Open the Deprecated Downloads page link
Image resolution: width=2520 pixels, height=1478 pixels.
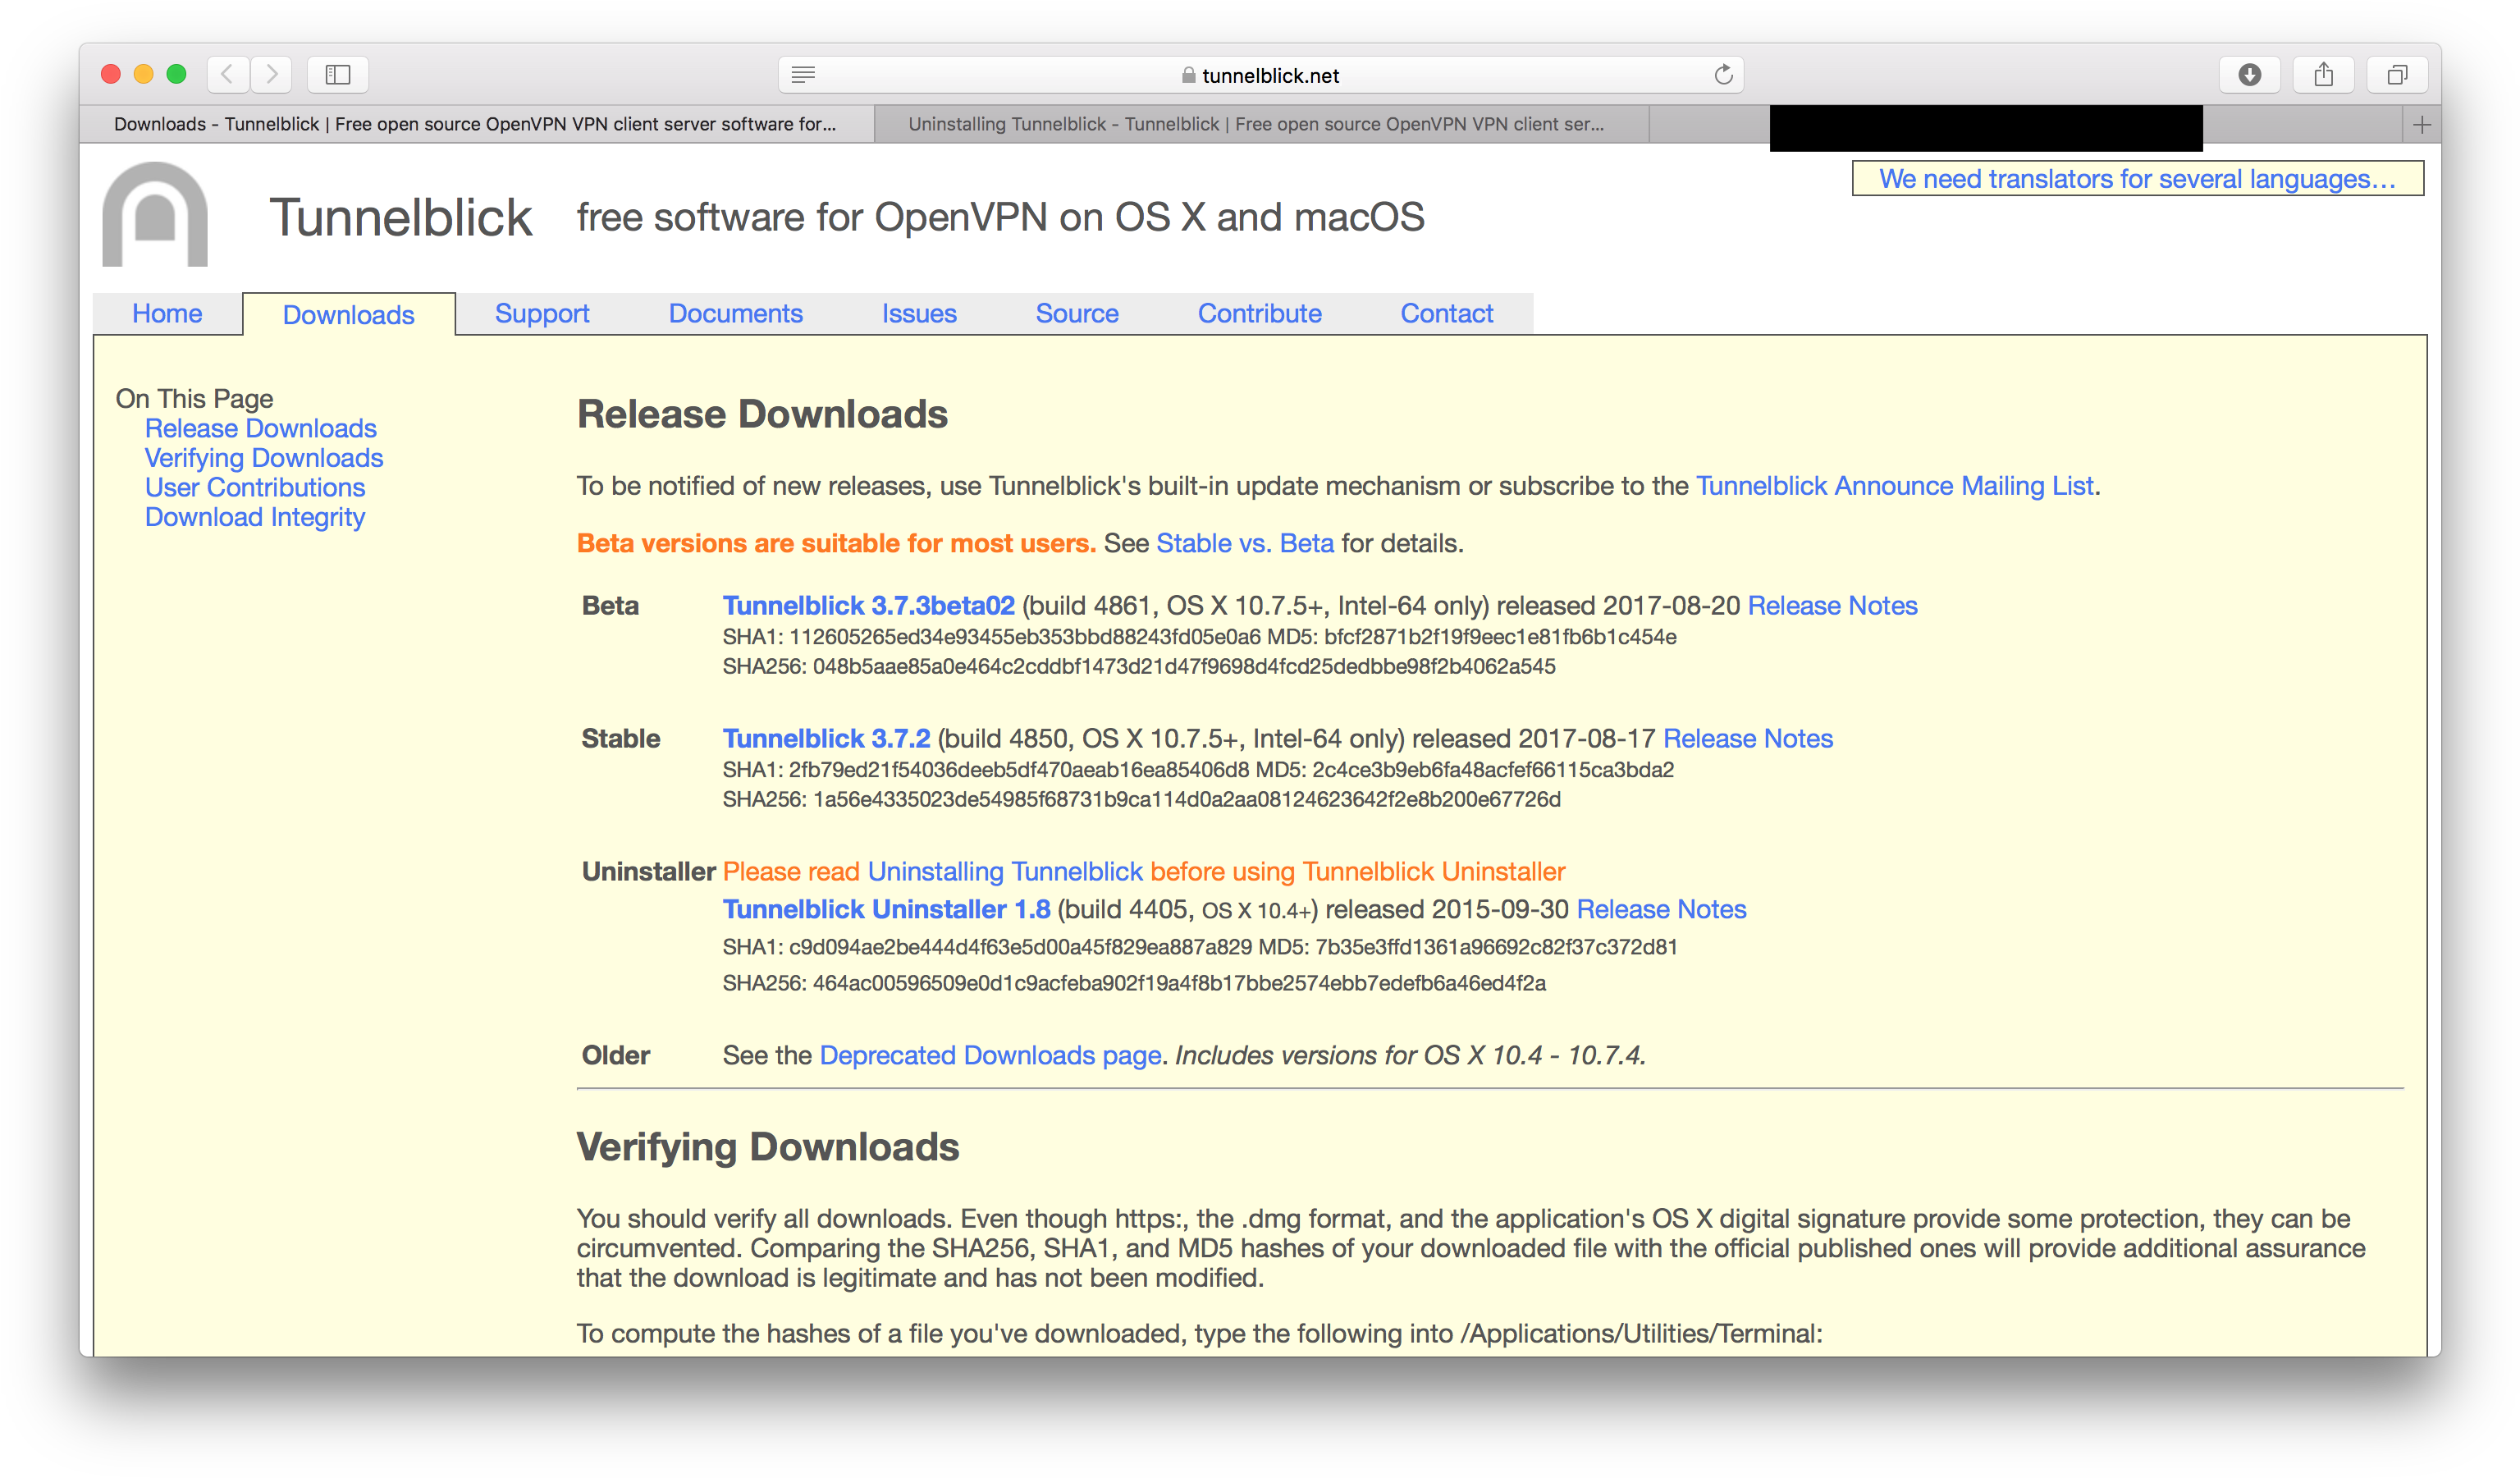pos(990,1055)
